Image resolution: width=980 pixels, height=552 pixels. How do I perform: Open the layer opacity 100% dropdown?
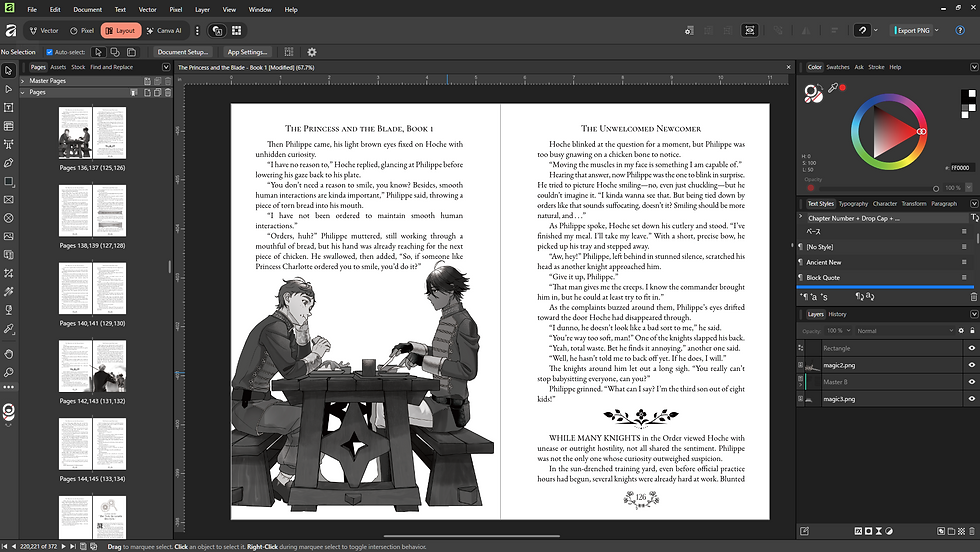[839, 331]
